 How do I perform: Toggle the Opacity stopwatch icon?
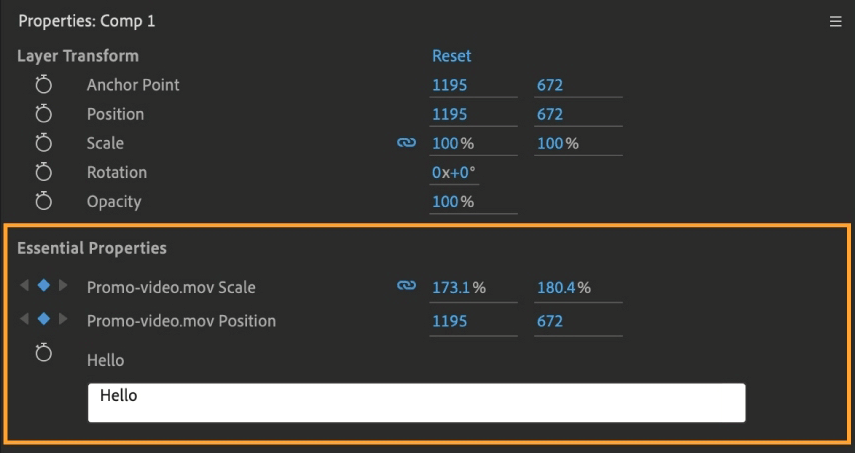[43, 201]
